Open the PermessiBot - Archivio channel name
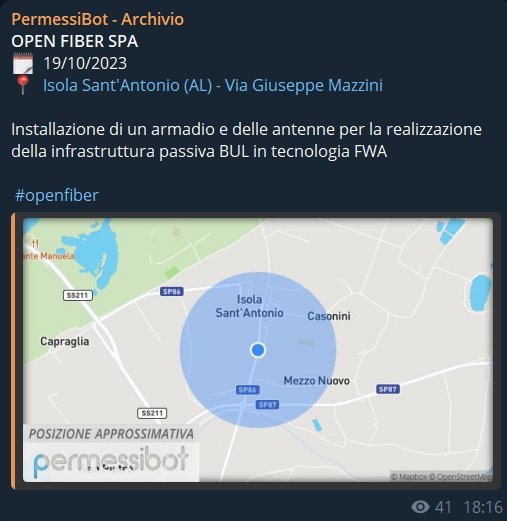Image resolution: width=507 pixels, height=521 pixels. point(98,19)
